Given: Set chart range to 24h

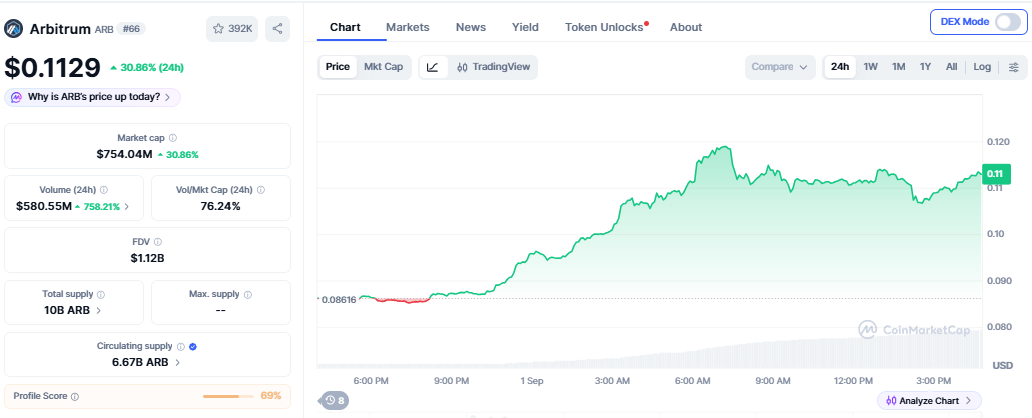Looking at the screenshot, I should coord(840,67).
